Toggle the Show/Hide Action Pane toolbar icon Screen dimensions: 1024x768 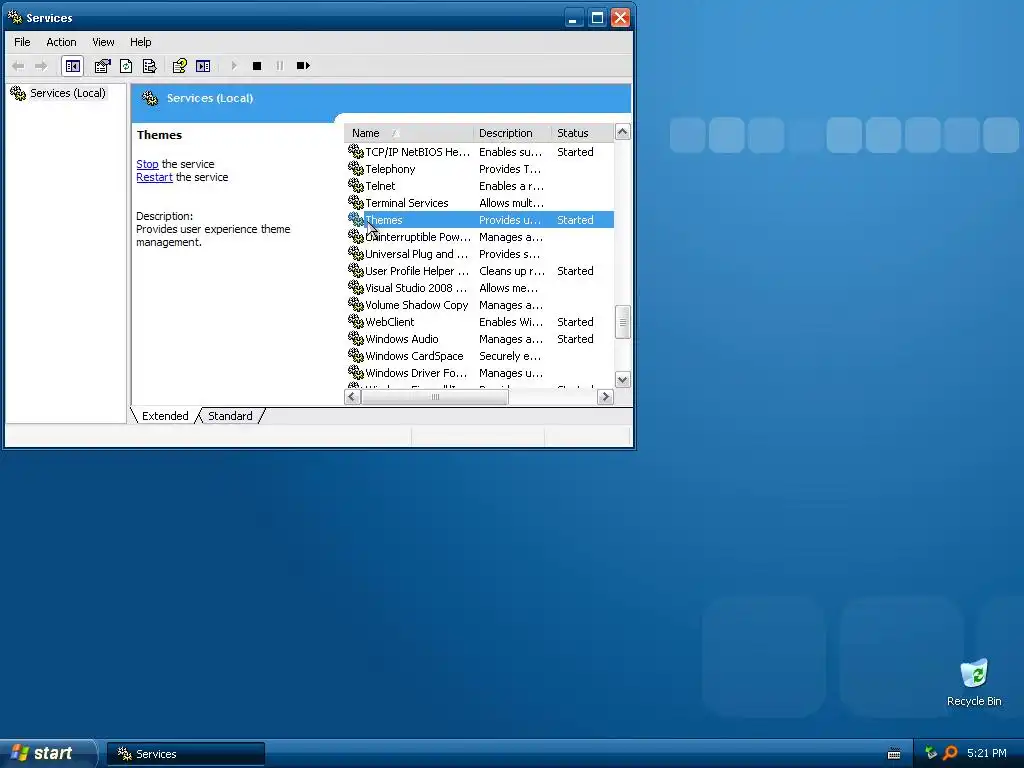point(203,66)
